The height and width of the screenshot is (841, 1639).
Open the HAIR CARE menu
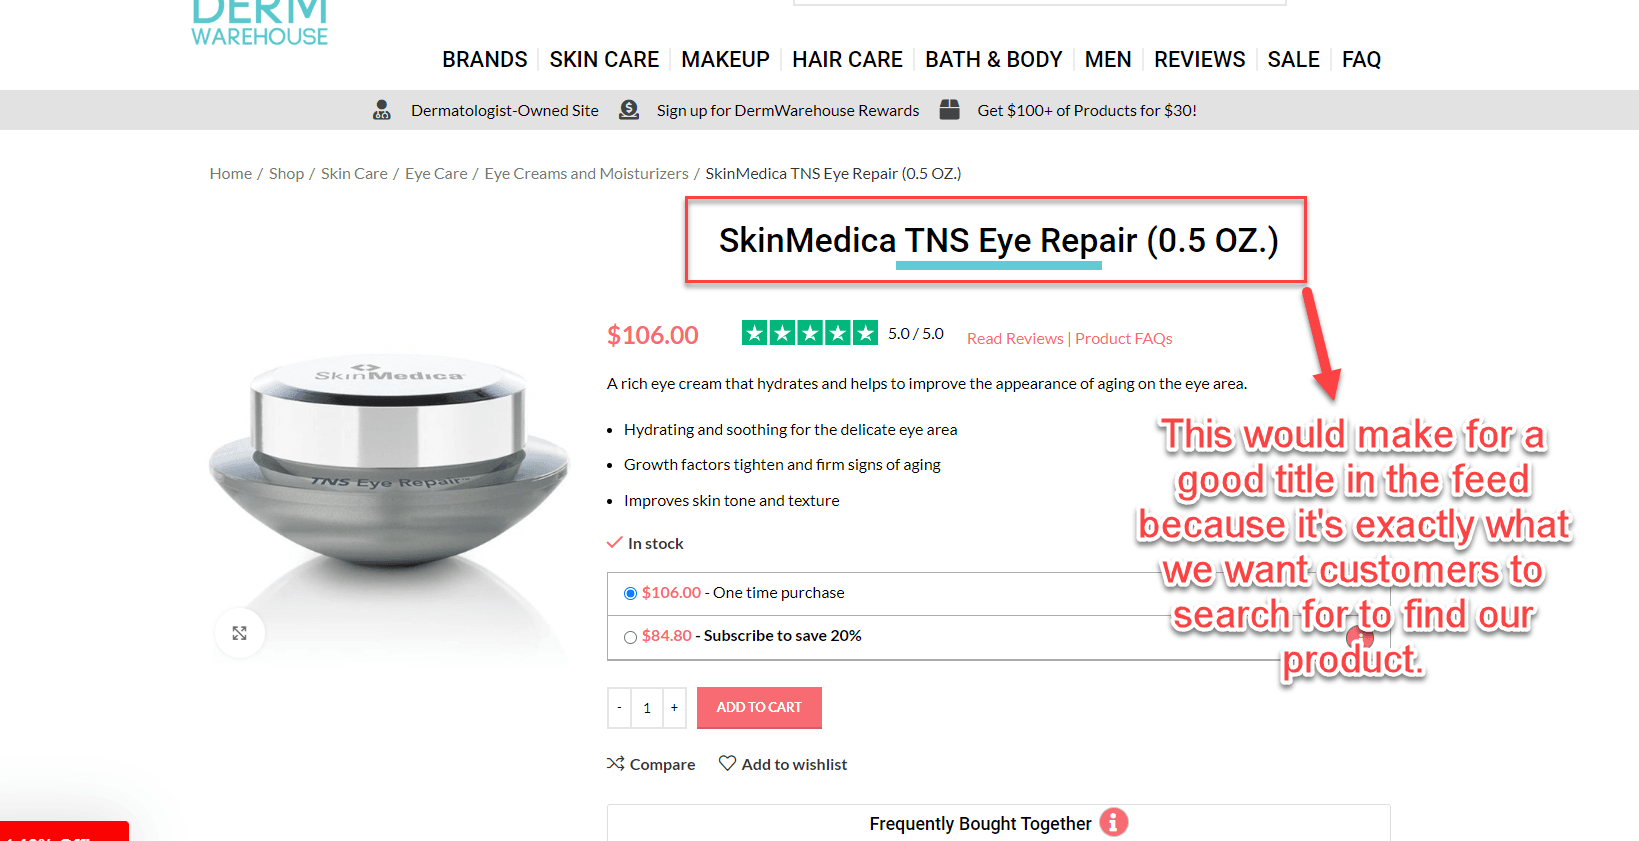tap(847, 59)
